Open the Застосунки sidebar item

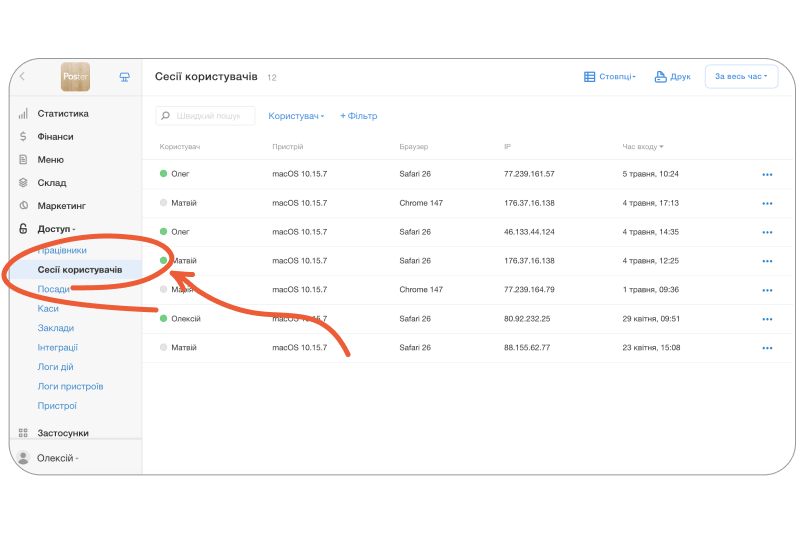[63, 433]
